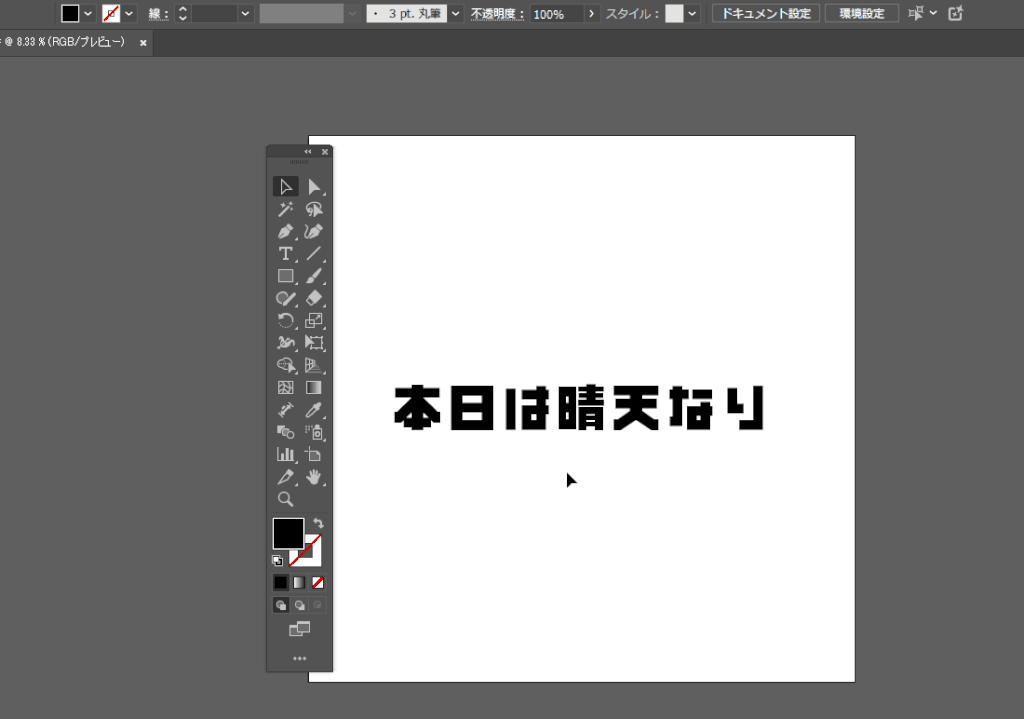This screenshot has width=1024, height=719.
Task: Select the Shaper tool
Action: [x=285, y=298]
